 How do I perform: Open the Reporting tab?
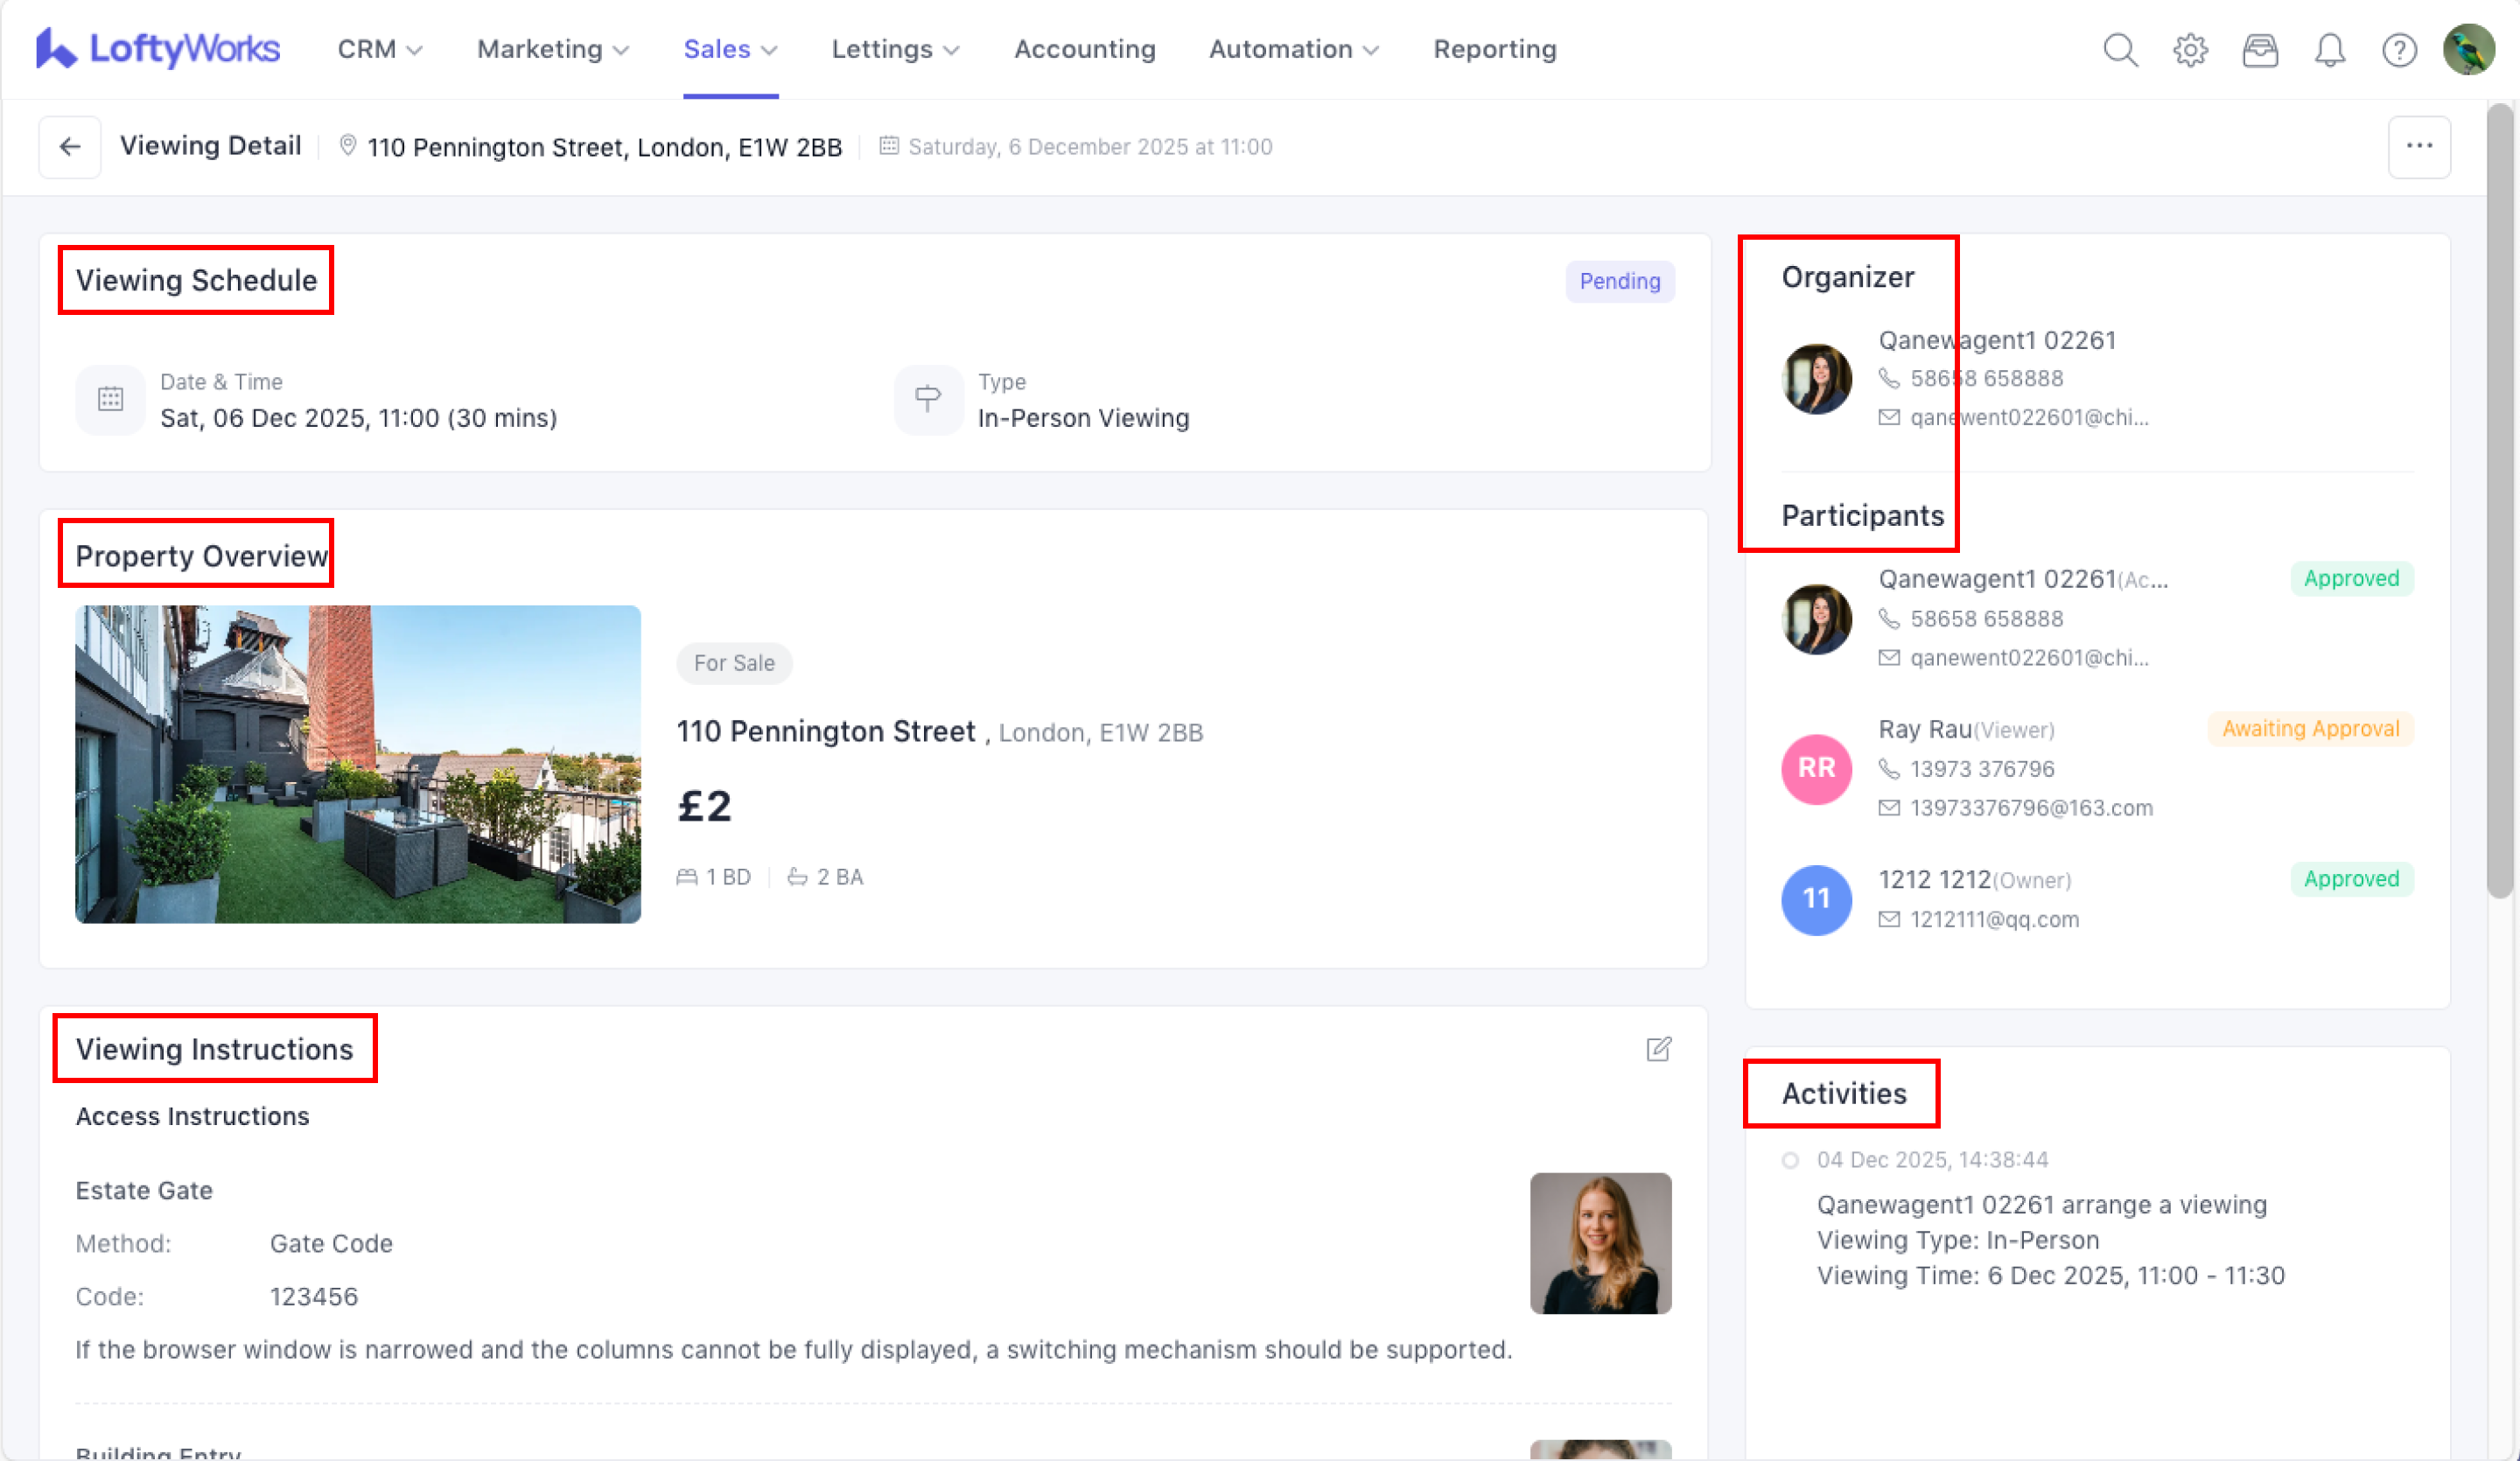(1494, 49)
